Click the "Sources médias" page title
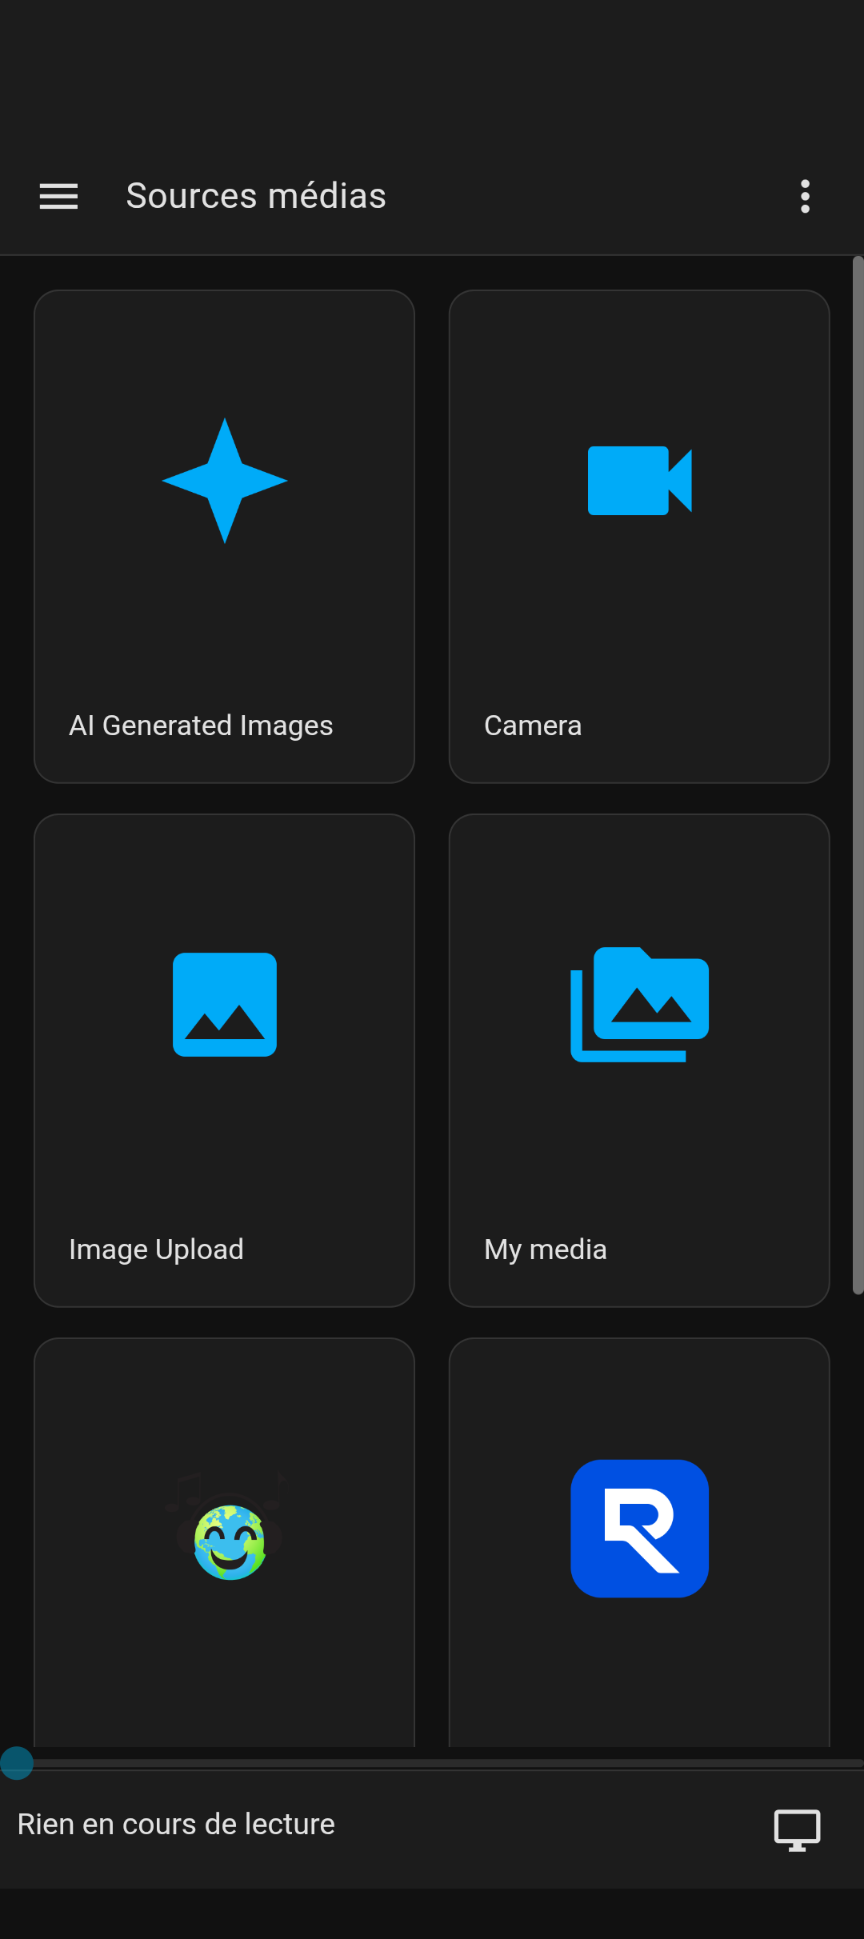864x1939 pixels. coord(256,197)
